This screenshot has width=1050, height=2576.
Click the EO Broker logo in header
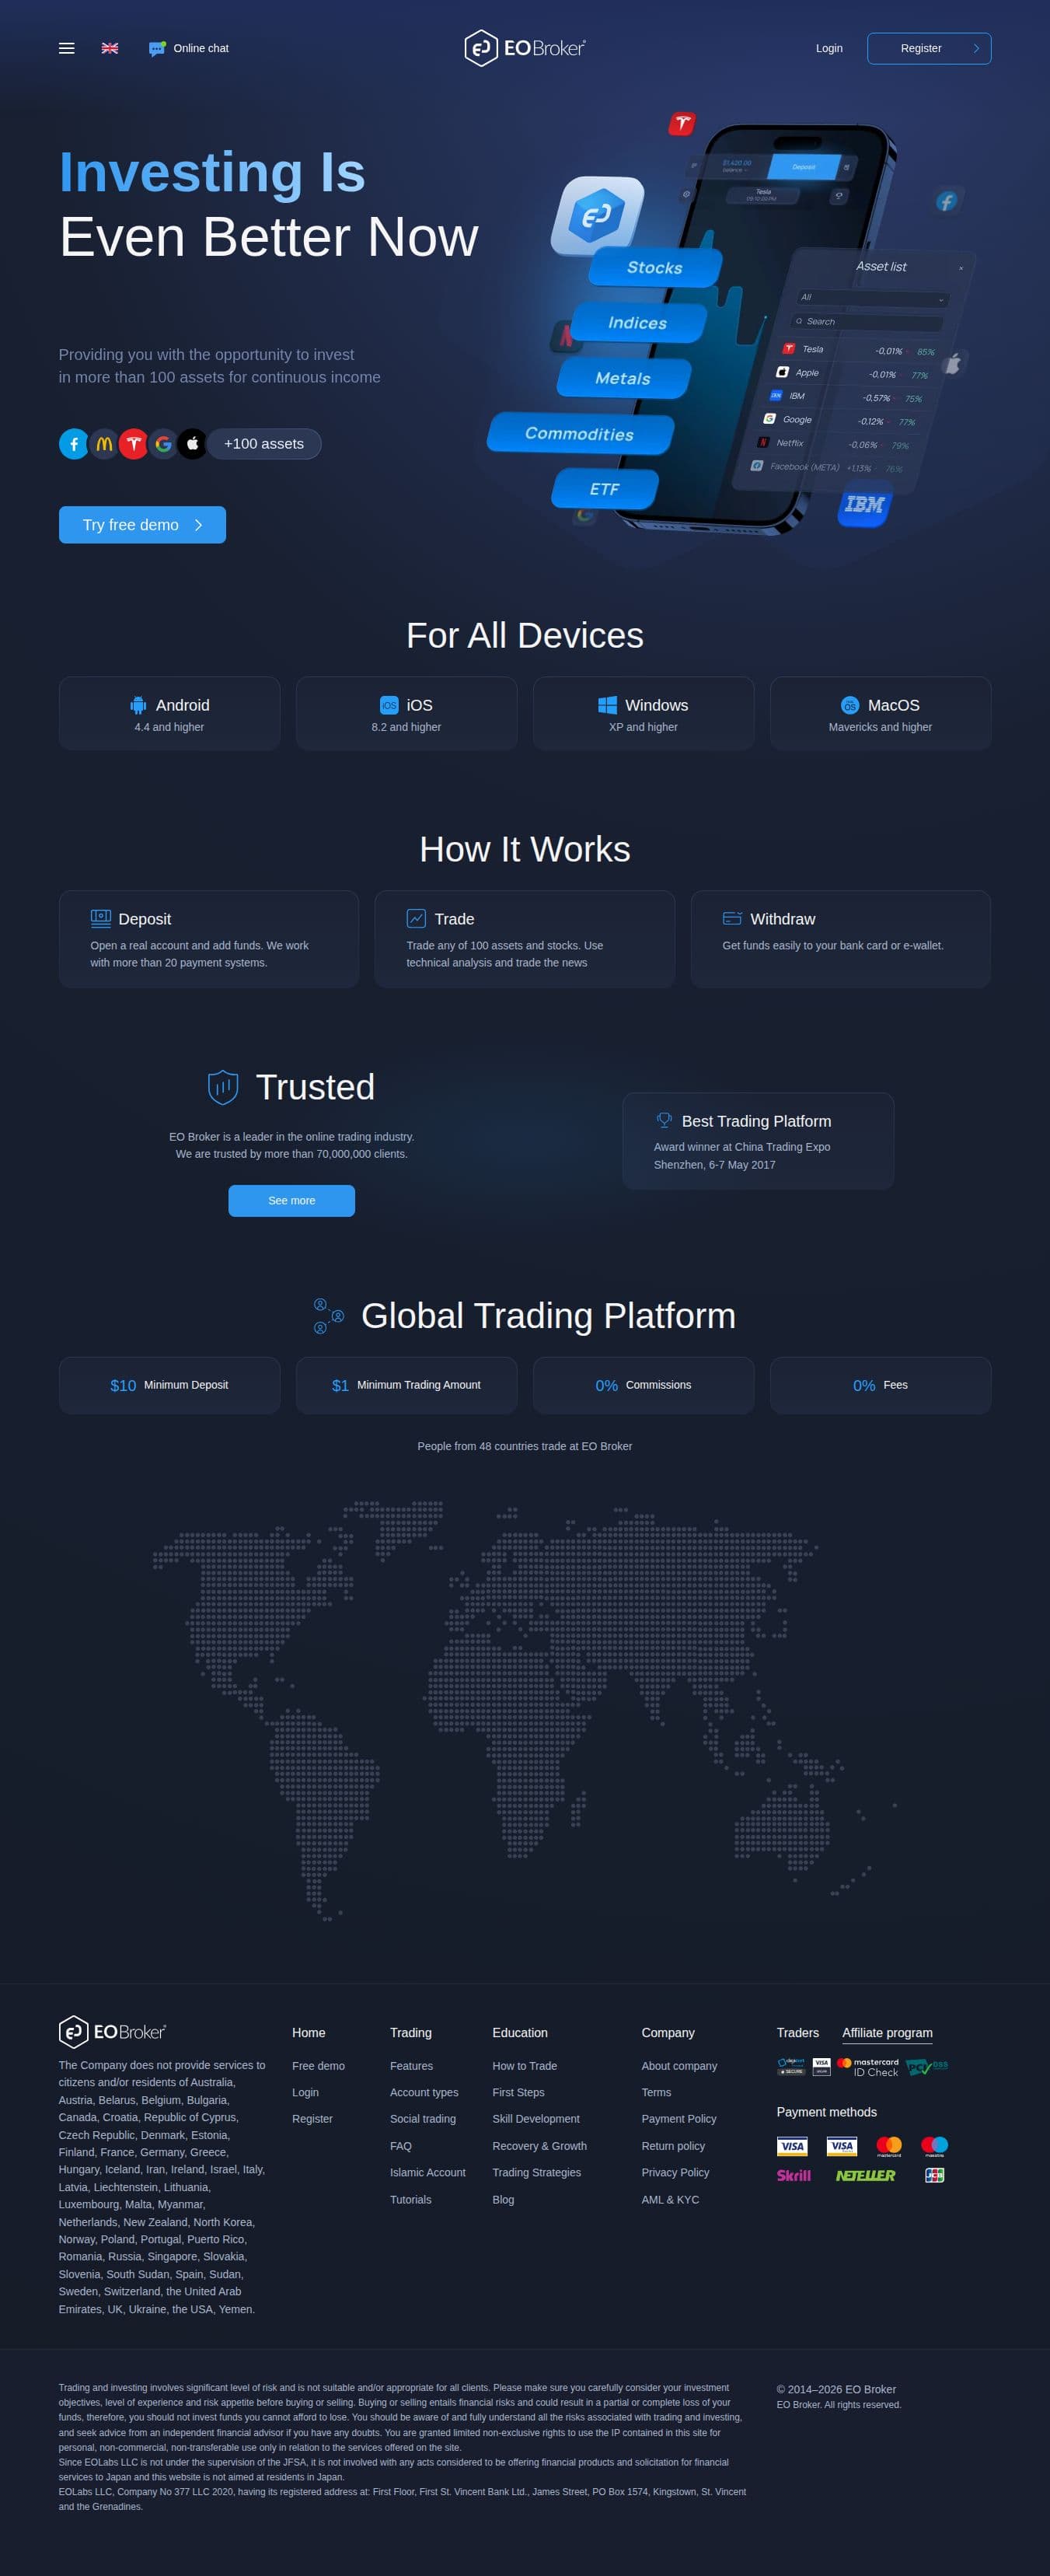pos(525,48)
